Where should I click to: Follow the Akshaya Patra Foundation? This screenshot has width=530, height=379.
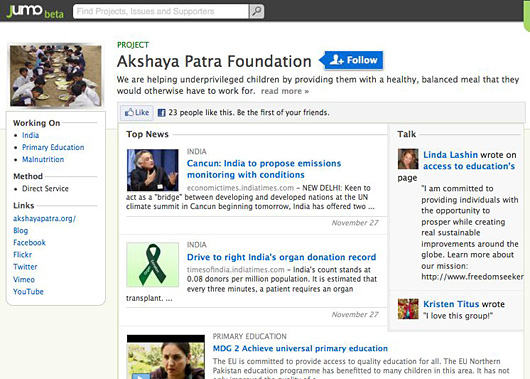[352, 61]
